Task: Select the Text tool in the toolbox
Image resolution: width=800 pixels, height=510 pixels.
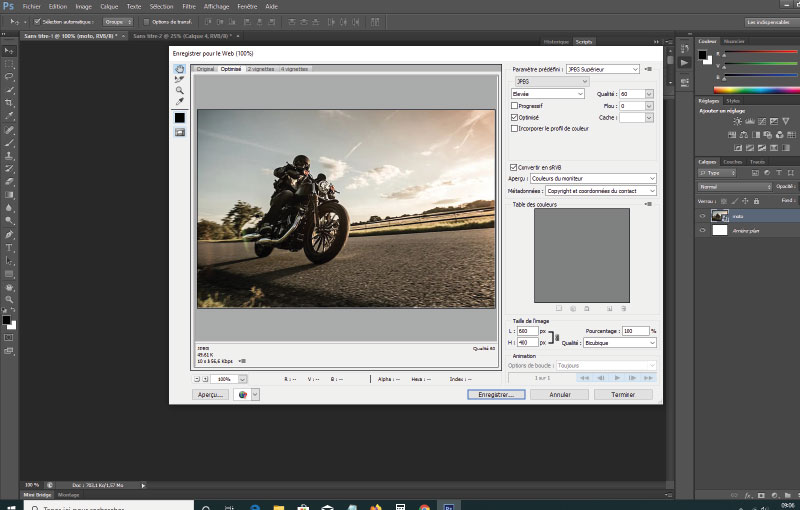Action: click(10, 247)
